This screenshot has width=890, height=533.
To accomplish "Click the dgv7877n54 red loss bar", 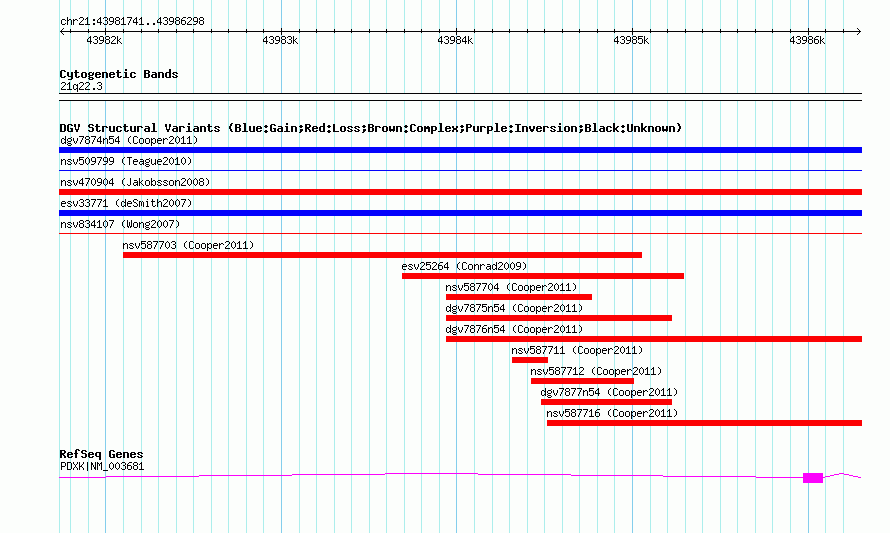I will pos(606,402).
